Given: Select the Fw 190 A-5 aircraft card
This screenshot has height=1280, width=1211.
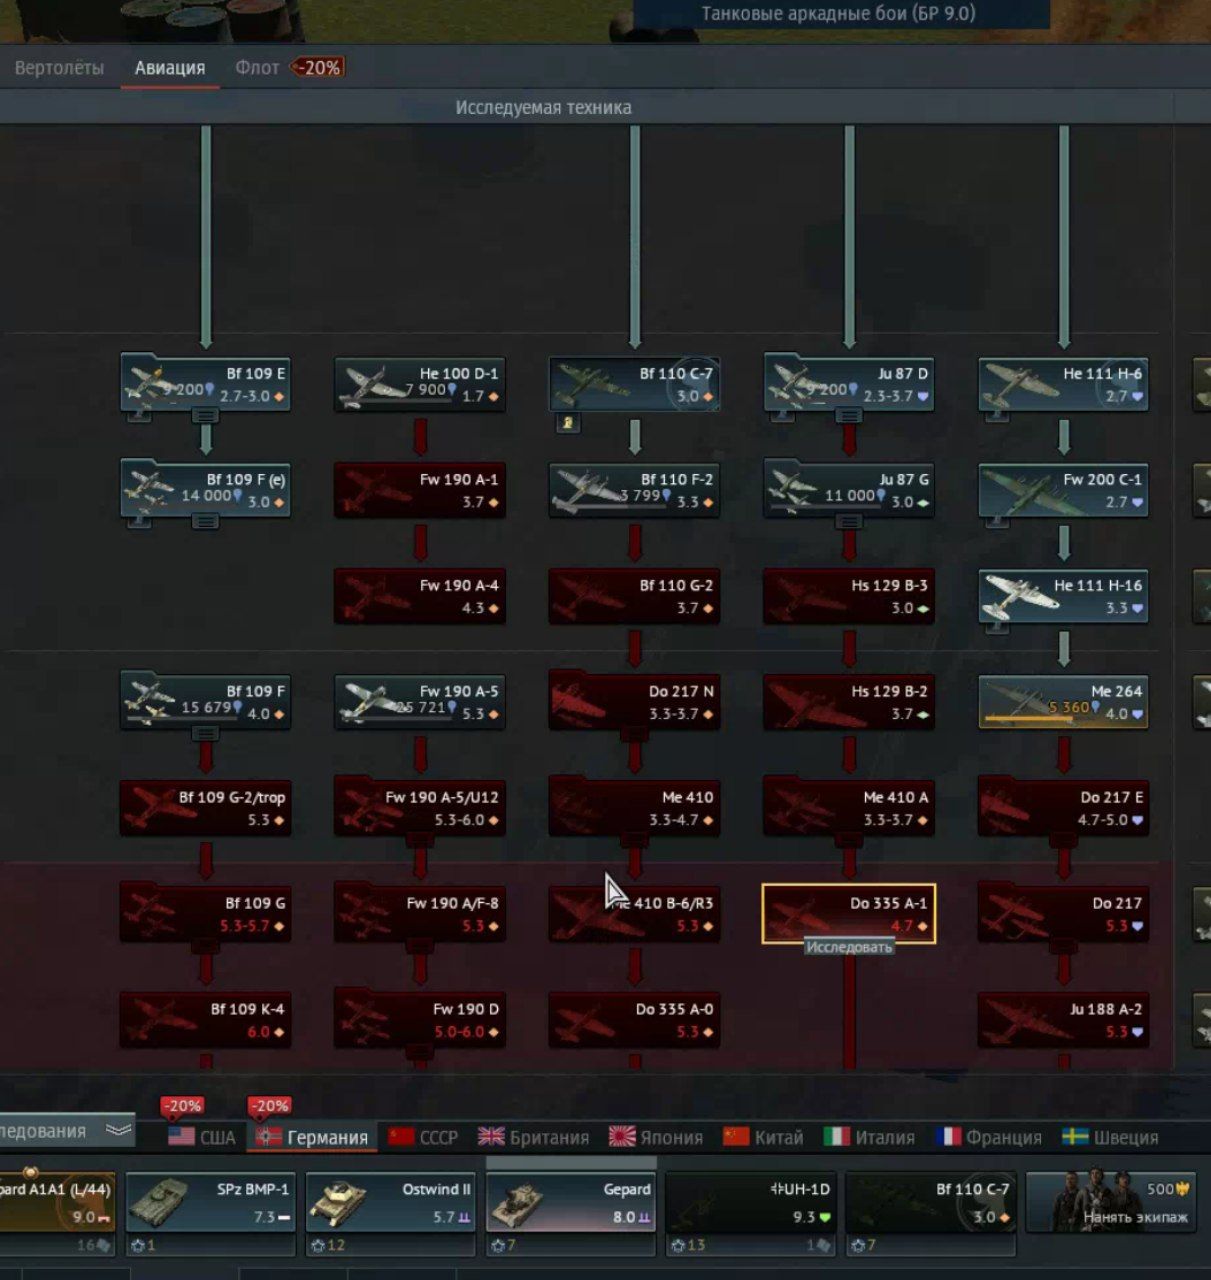Looking at the screenshot, I should pyautogui.click(x=420, y=703).
